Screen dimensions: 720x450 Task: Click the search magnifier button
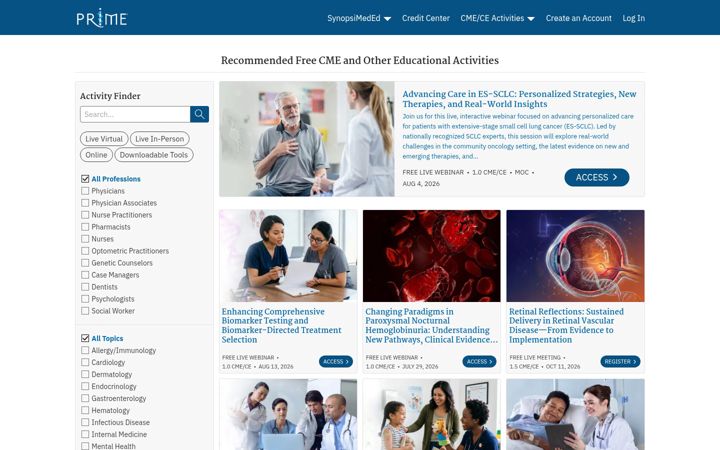click(x=199, y=114)
